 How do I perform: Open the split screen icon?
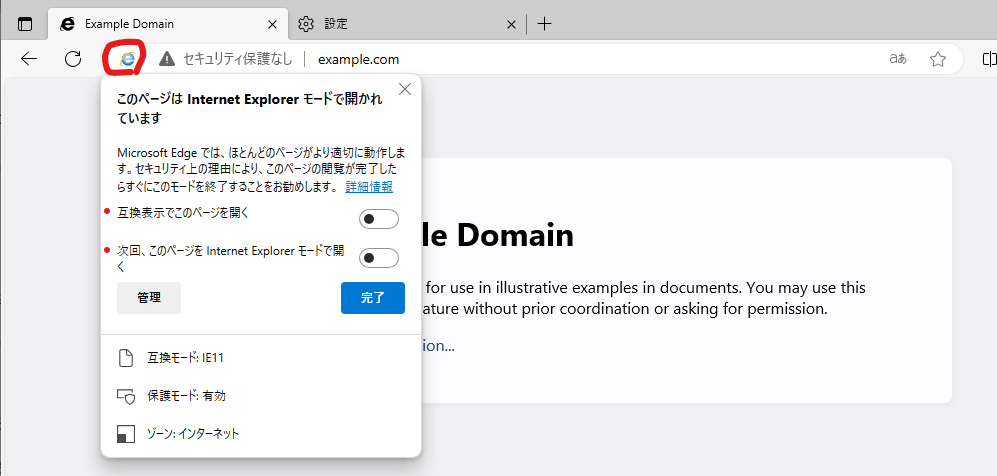pos(989,59)
